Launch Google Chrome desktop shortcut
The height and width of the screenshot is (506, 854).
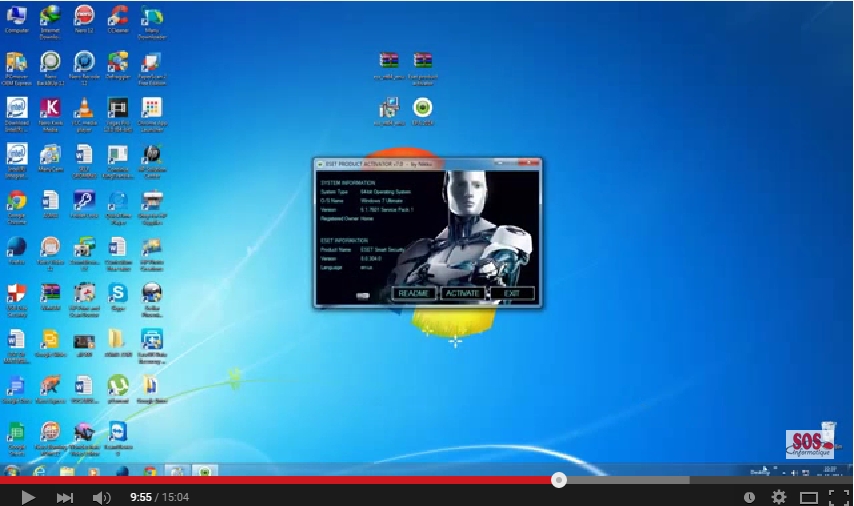tap(16, 207)
